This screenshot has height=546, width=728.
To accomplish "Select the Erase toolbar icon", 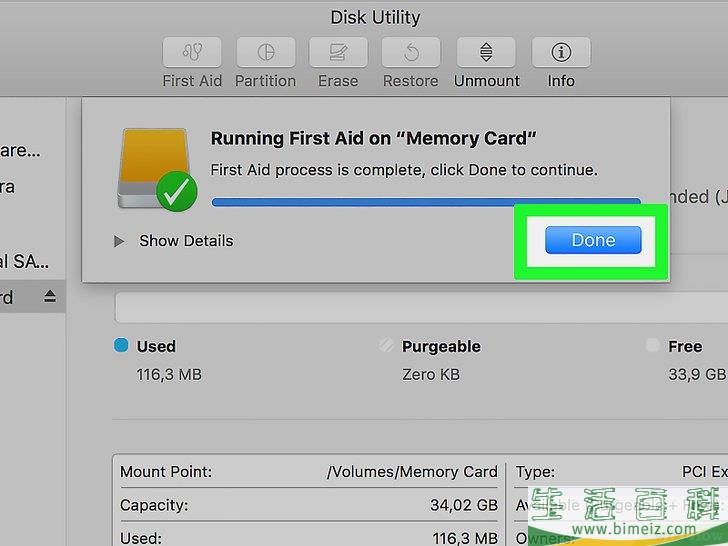I will tap(338, 52).
